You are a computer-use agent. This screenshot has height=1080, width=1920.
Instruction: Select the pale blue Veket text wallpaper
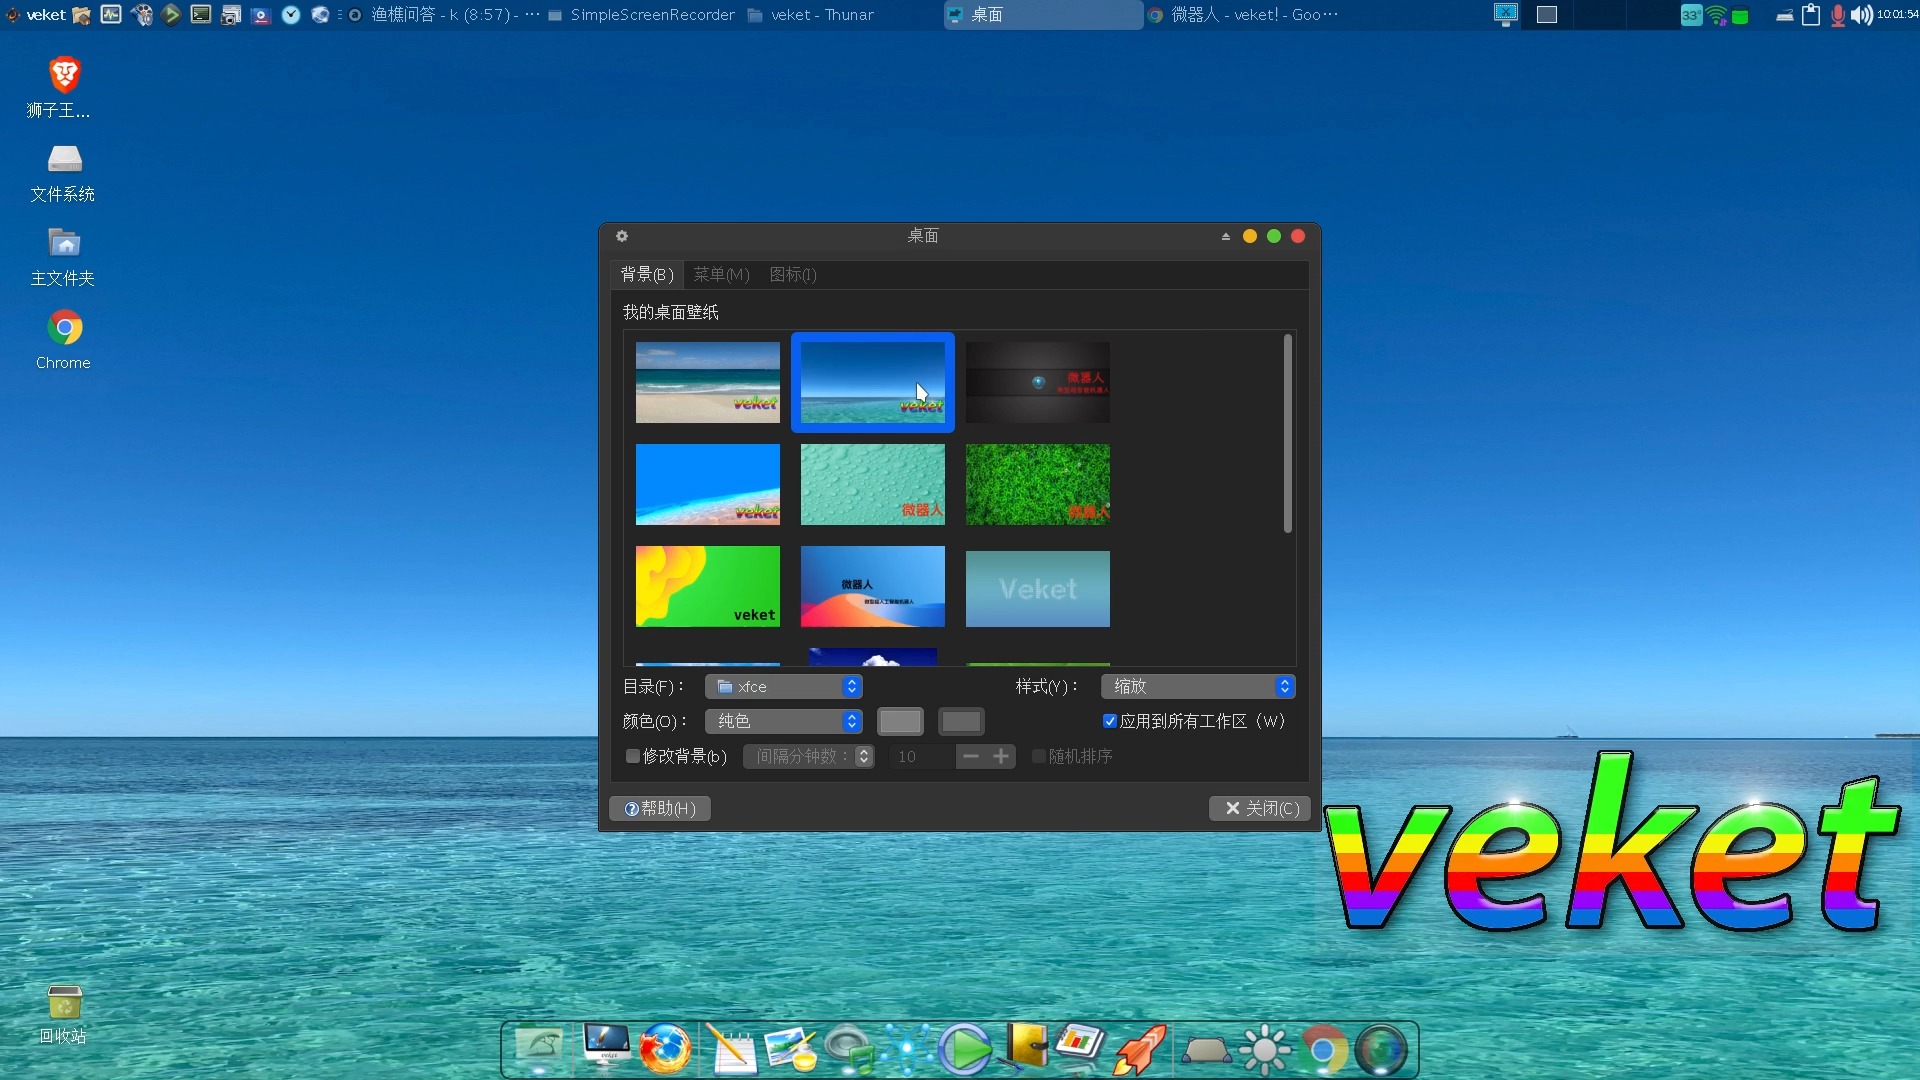tap(1036, 585)
